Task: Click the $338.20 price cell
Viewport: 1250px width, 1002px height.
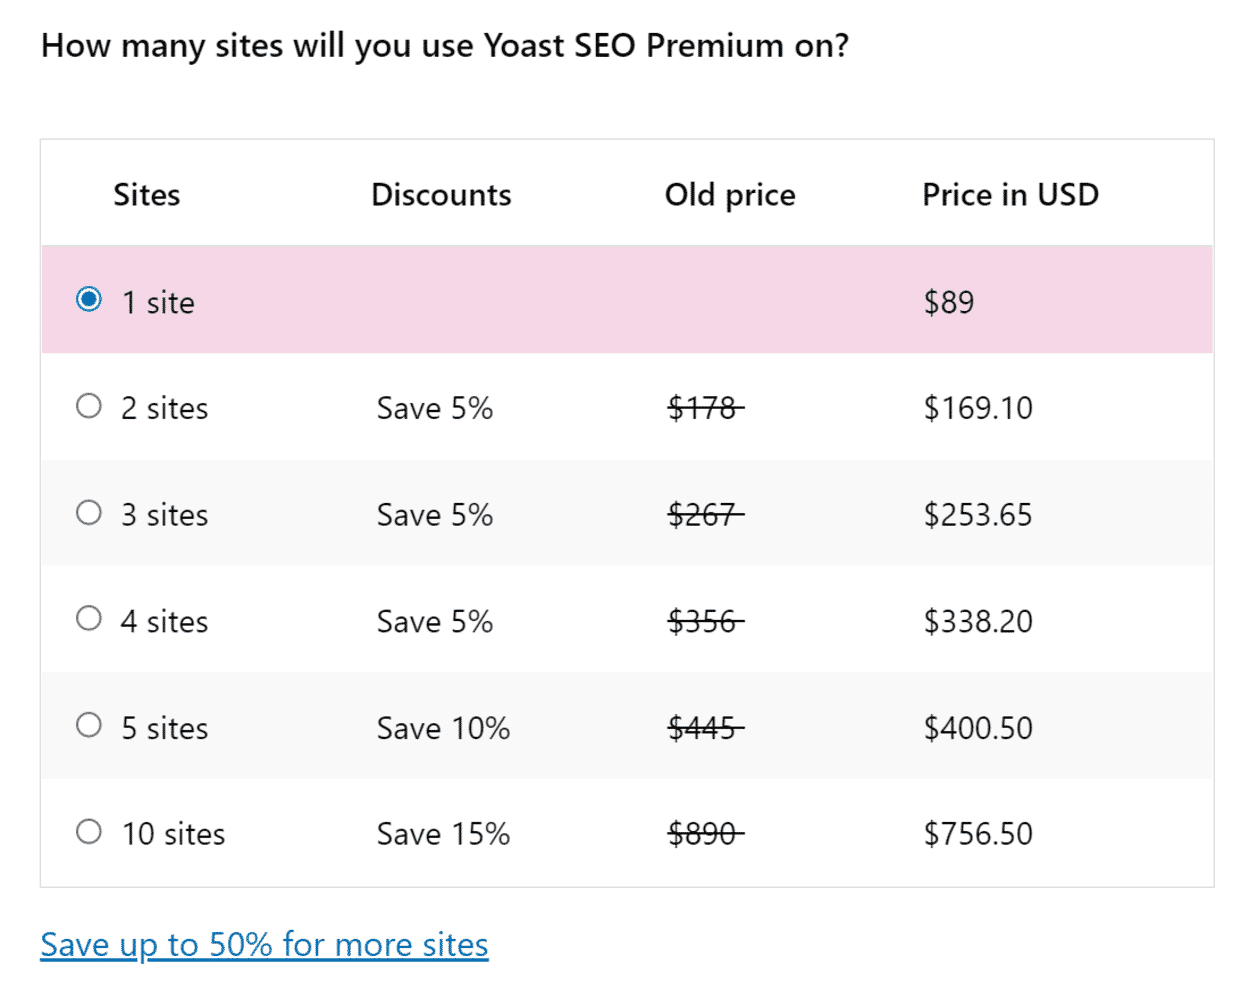Action: click(978, 621)
